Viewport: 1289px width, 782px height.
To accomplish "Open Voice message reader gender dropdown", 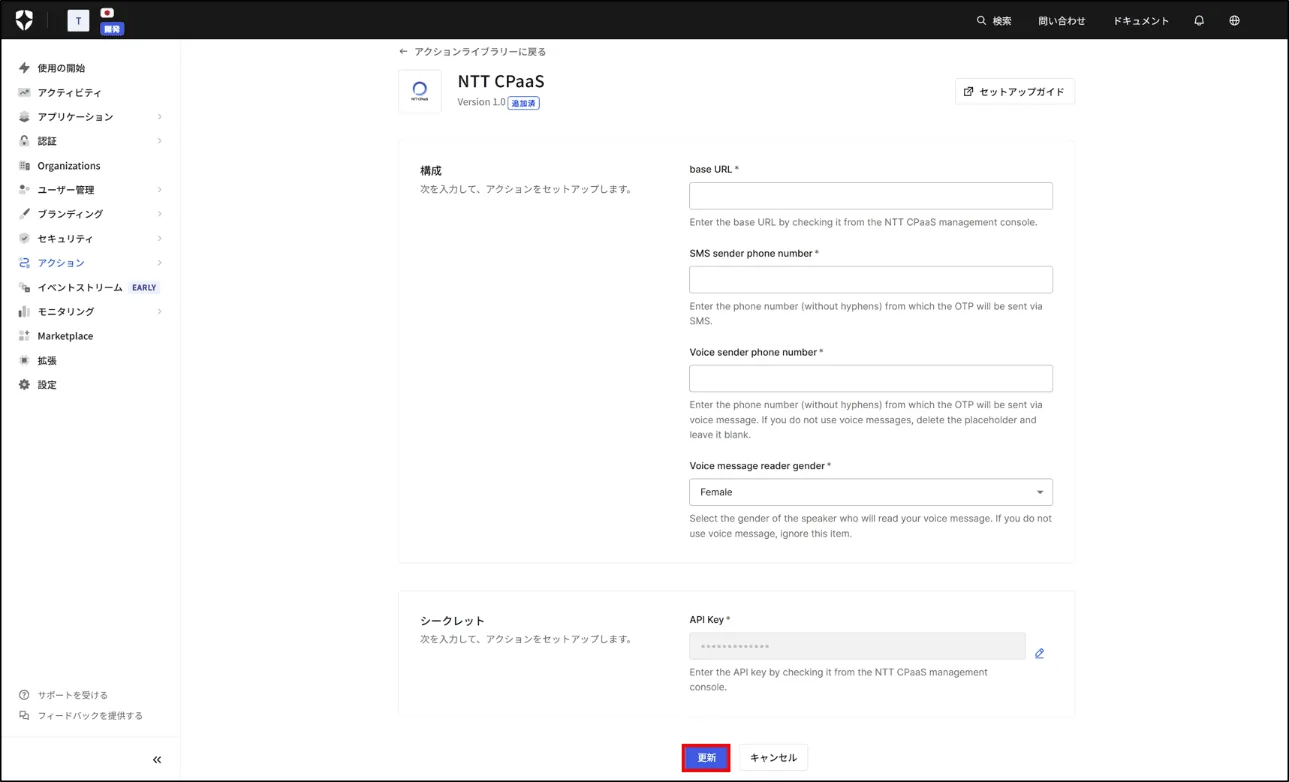I will [x=870, y=492].
